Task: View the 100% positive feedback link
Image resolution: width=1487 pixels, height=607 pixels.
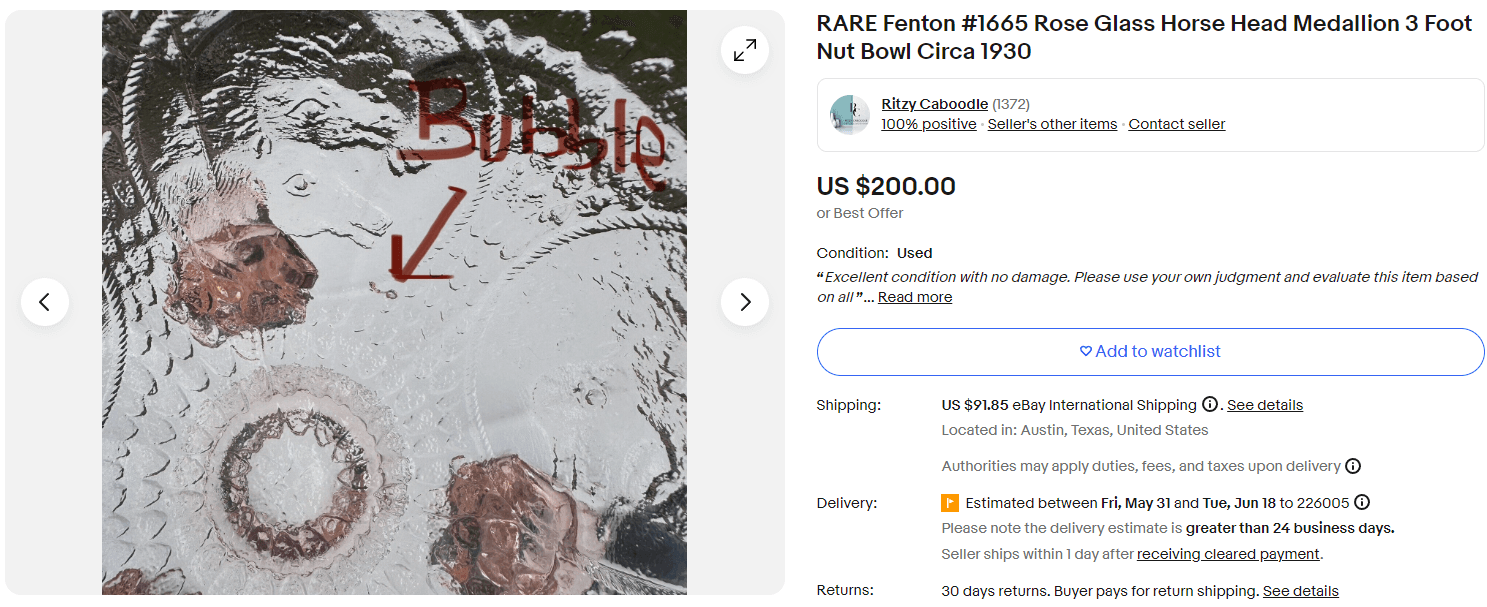Action: (x=928, y=124)
